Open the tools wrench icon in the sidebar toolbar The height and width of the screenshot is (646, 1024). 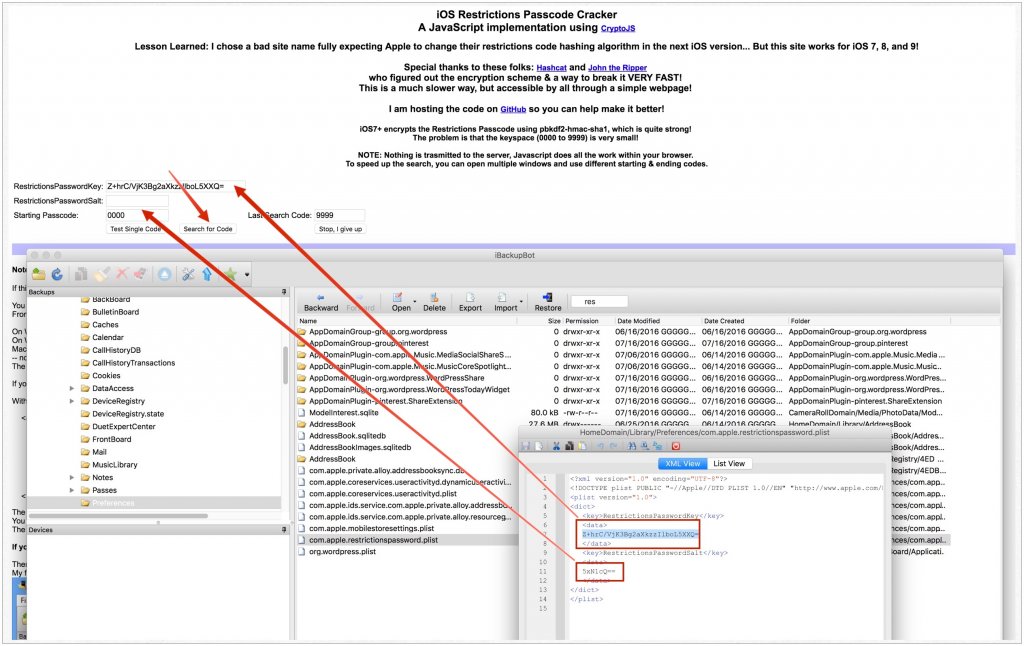coord(188,272)
